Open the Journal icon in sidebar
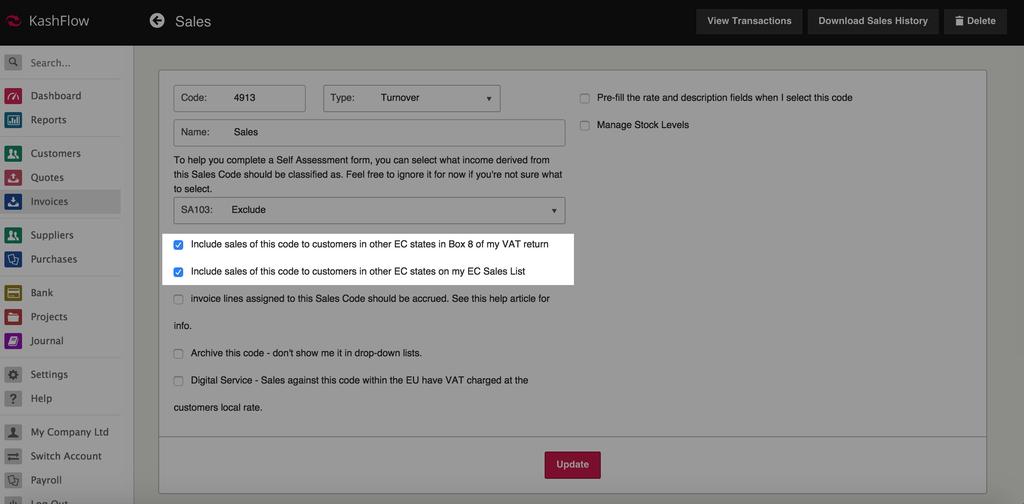The image size is (1024, 504). click(13, 341)
